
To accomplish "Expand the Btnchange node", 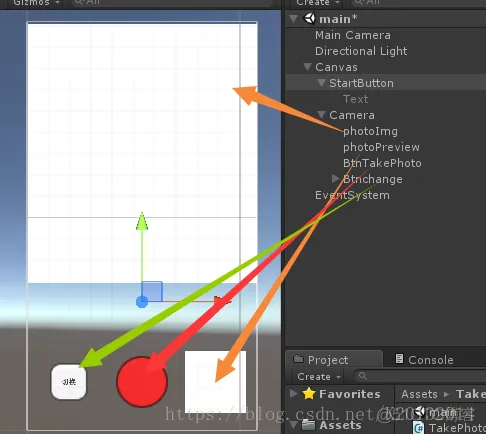I will coord(336,179).
